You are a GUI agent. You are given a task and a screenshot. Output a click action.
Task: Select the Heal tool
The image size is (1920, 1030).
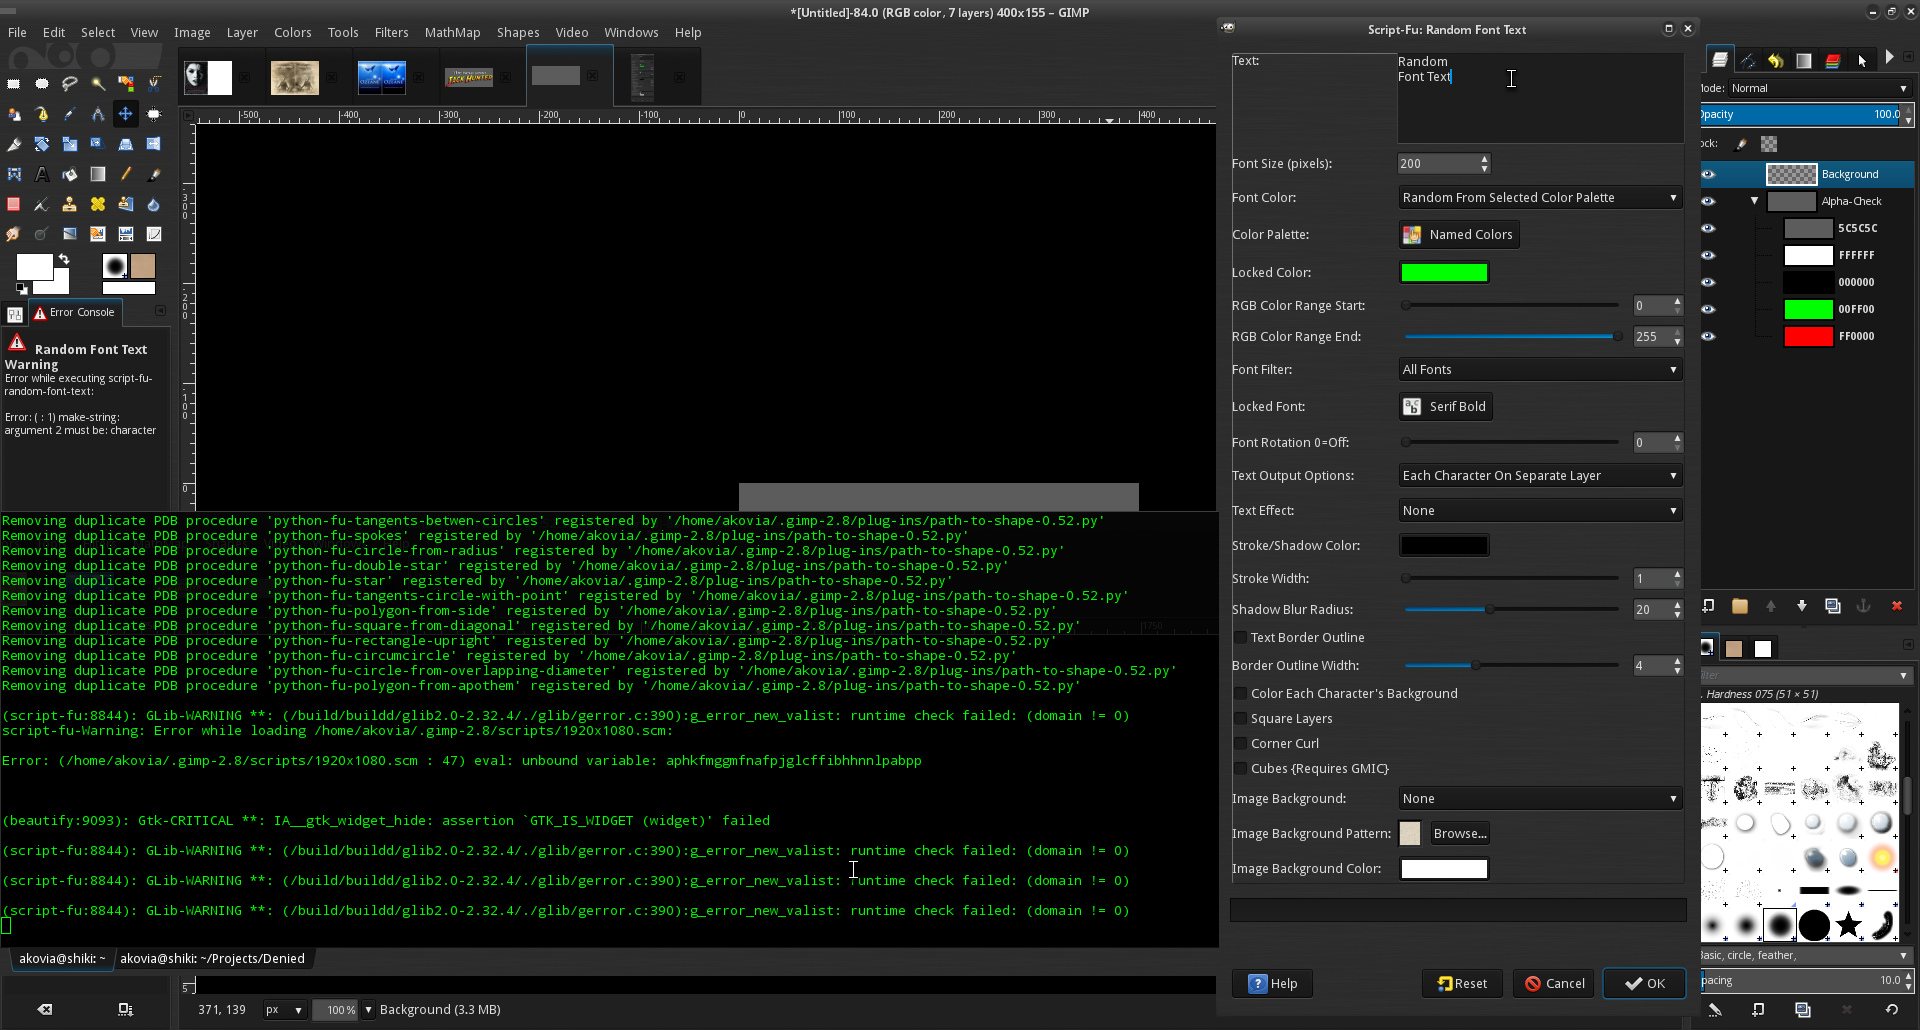pyautogui.click(x=98, y=204)
